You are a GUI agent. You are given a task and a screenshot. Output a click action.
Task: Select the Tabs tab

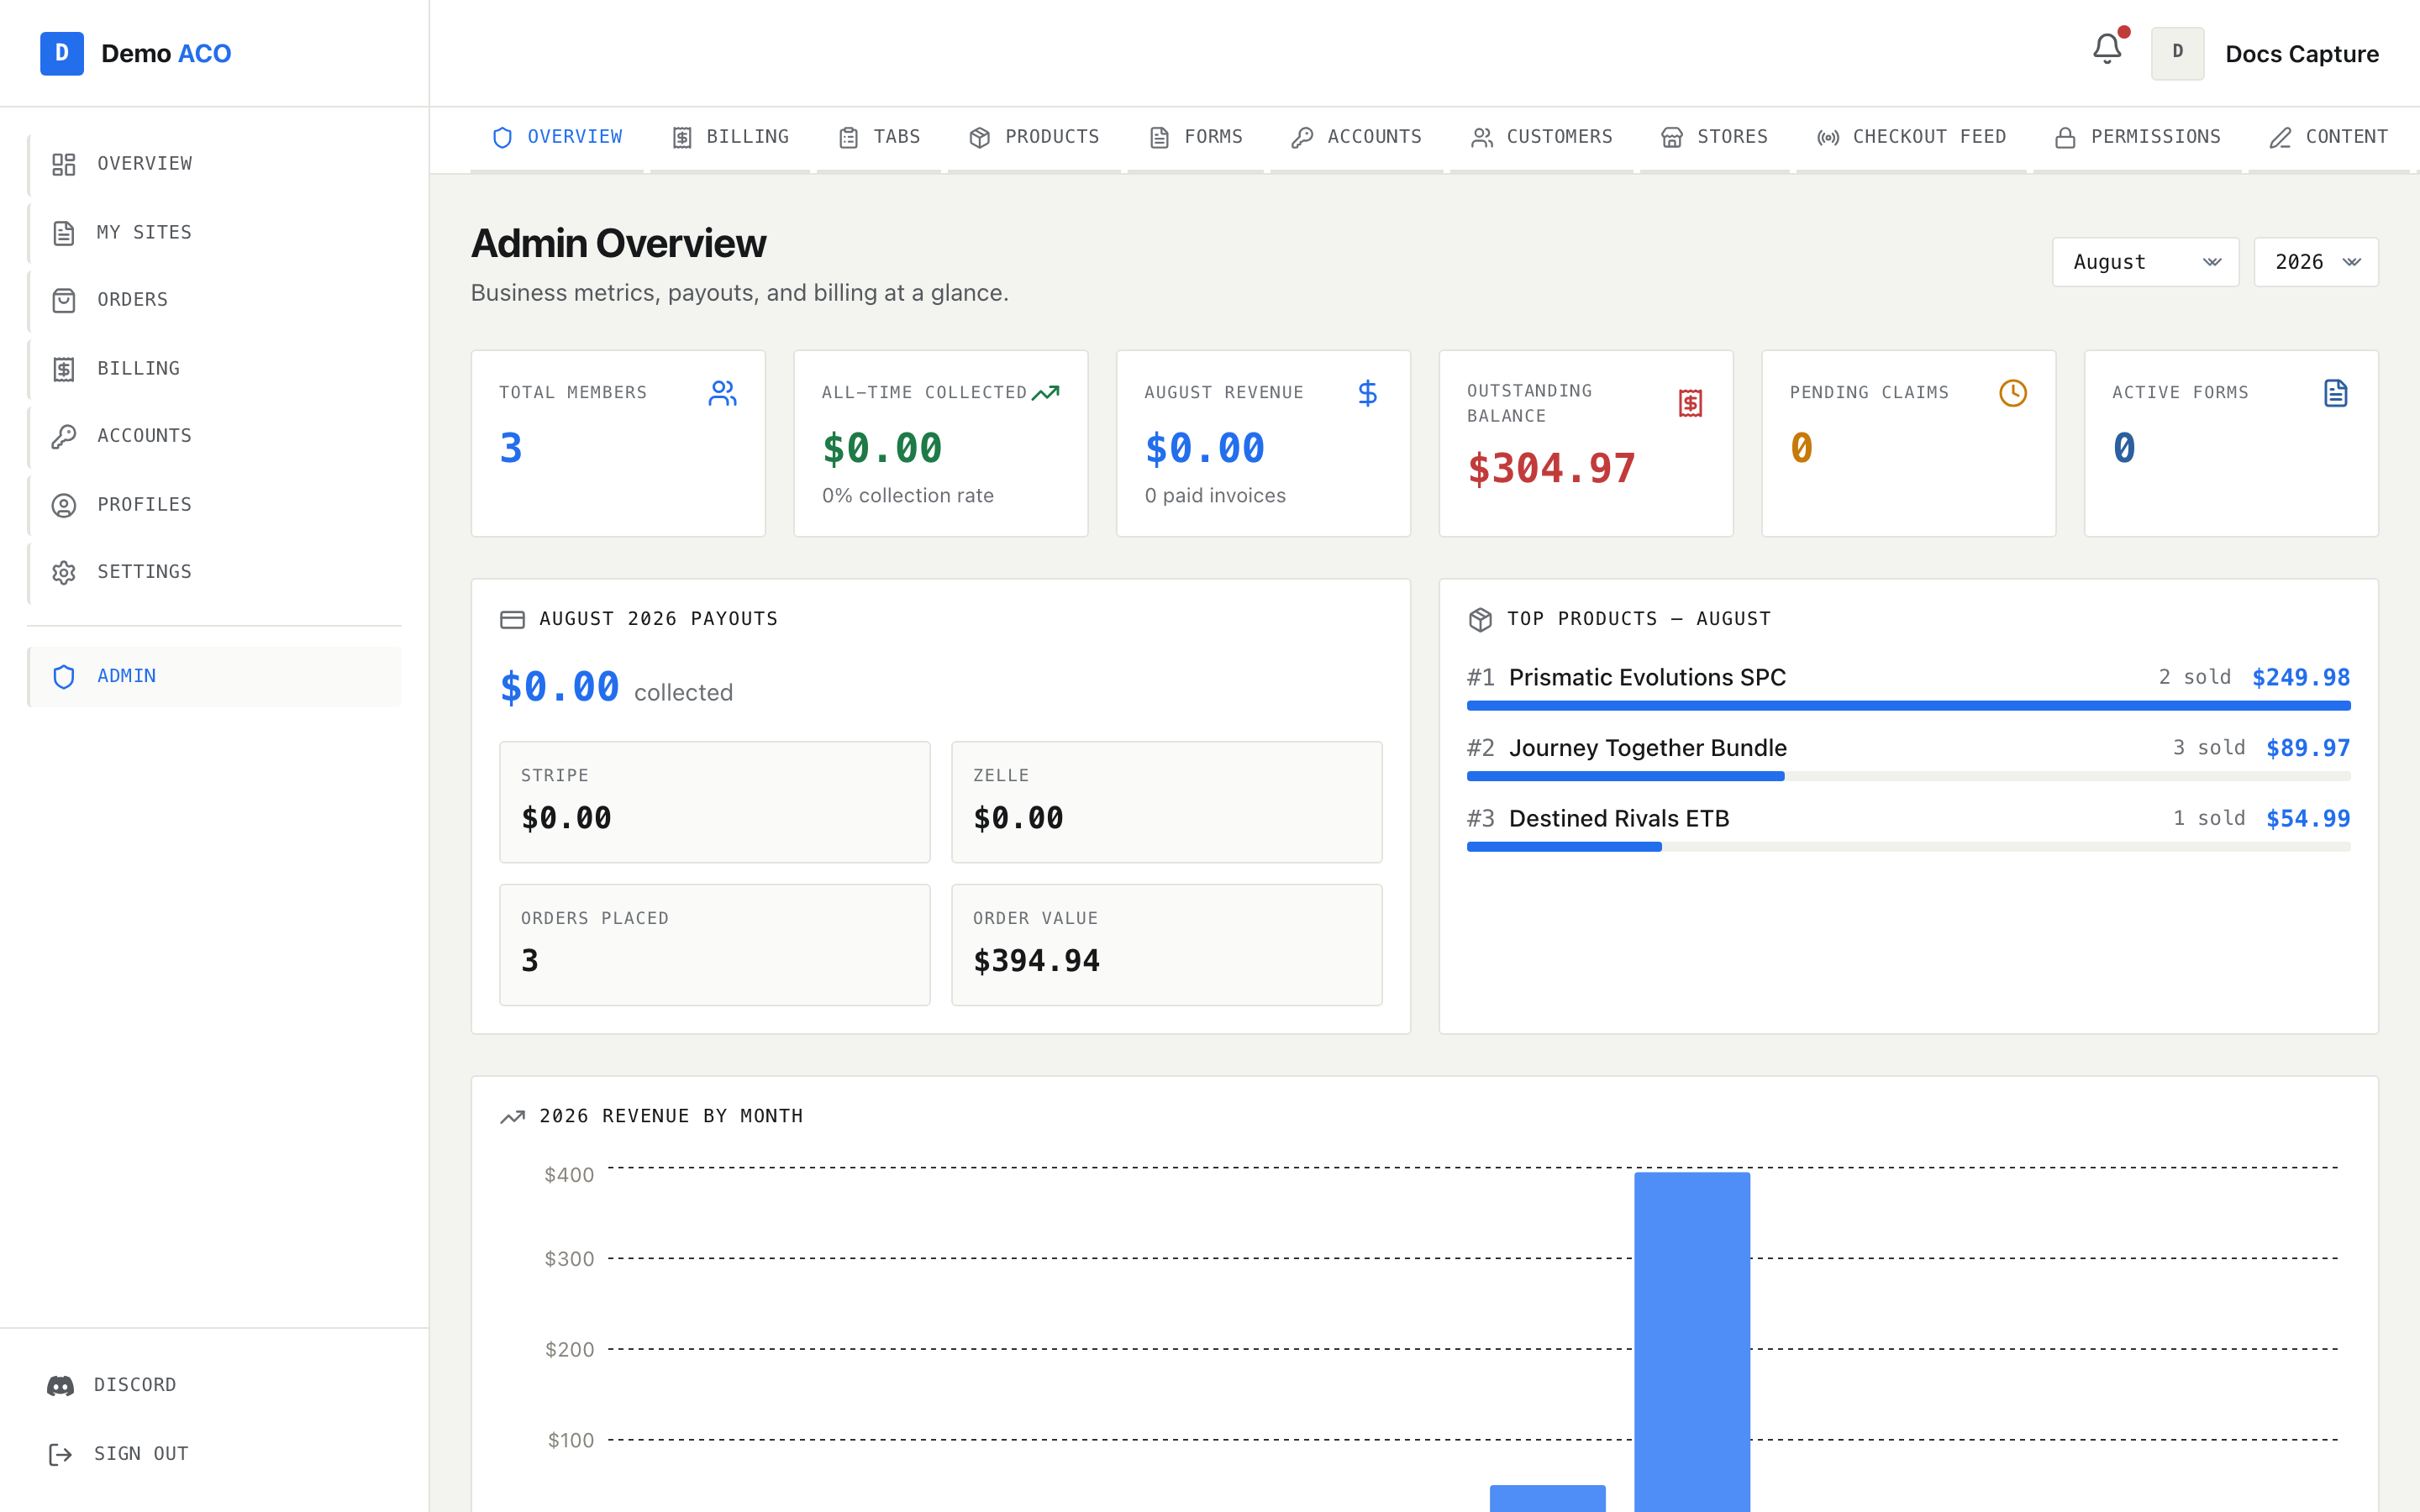(879, 137)
